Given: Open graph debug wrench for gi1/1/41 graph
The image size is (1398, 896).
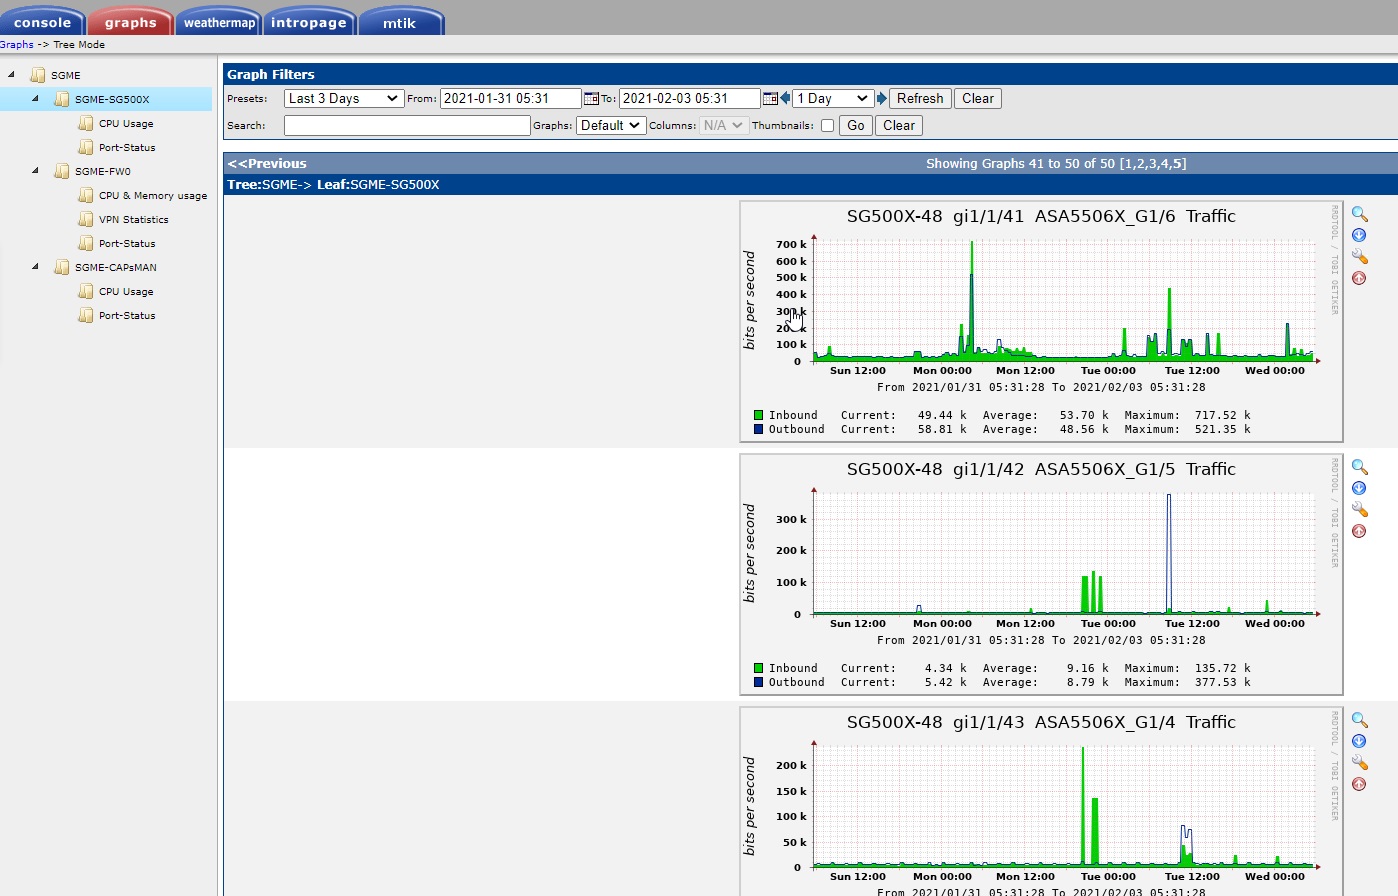Looking at the screenshot, I should (x=1359, y=257).
